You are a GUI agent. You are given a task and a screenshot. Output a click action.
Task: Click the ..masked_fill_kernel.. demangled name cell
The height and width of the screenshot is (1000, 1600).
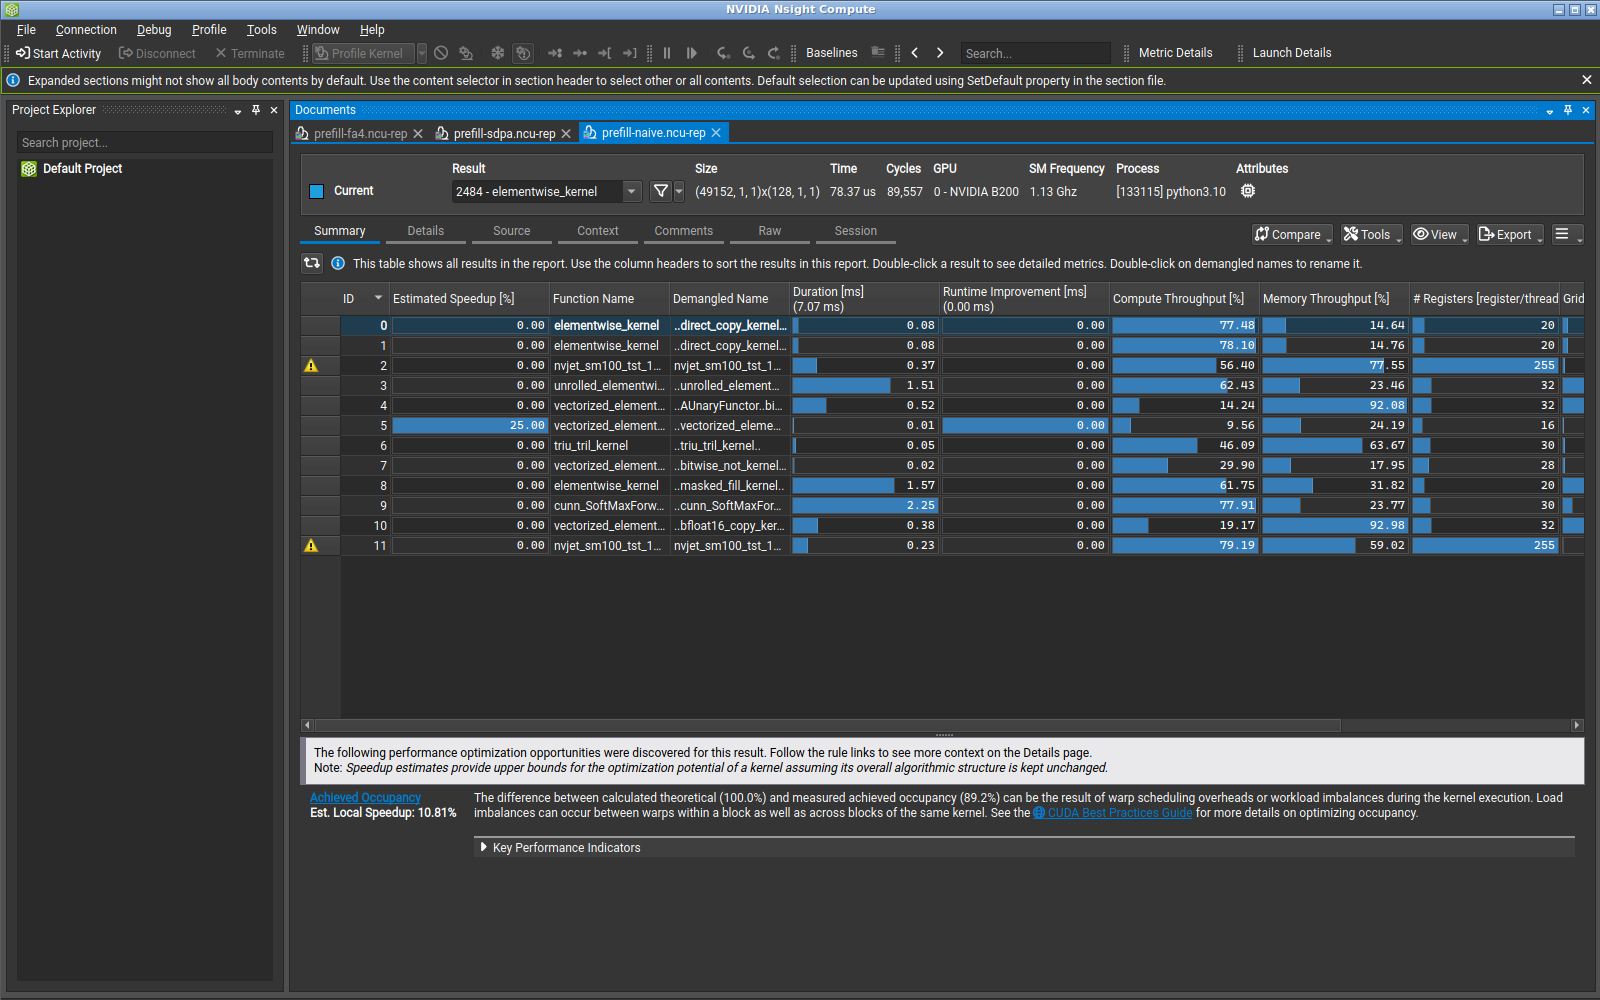[730, 486]
